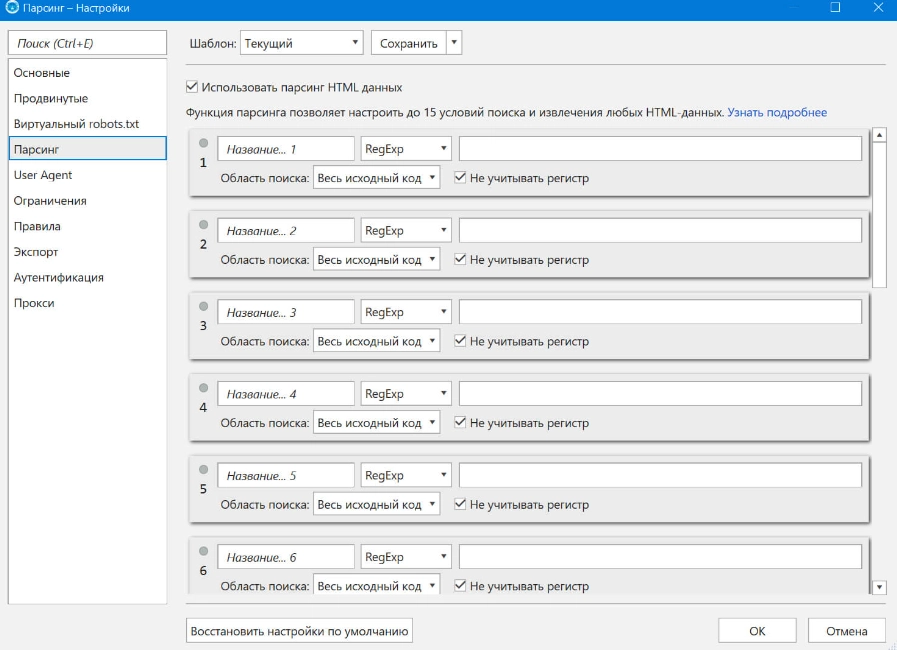The height and width of the screenshot is (650, 897).
Task: Click the gray status dot for rule 4
Action: pos(203,387)
